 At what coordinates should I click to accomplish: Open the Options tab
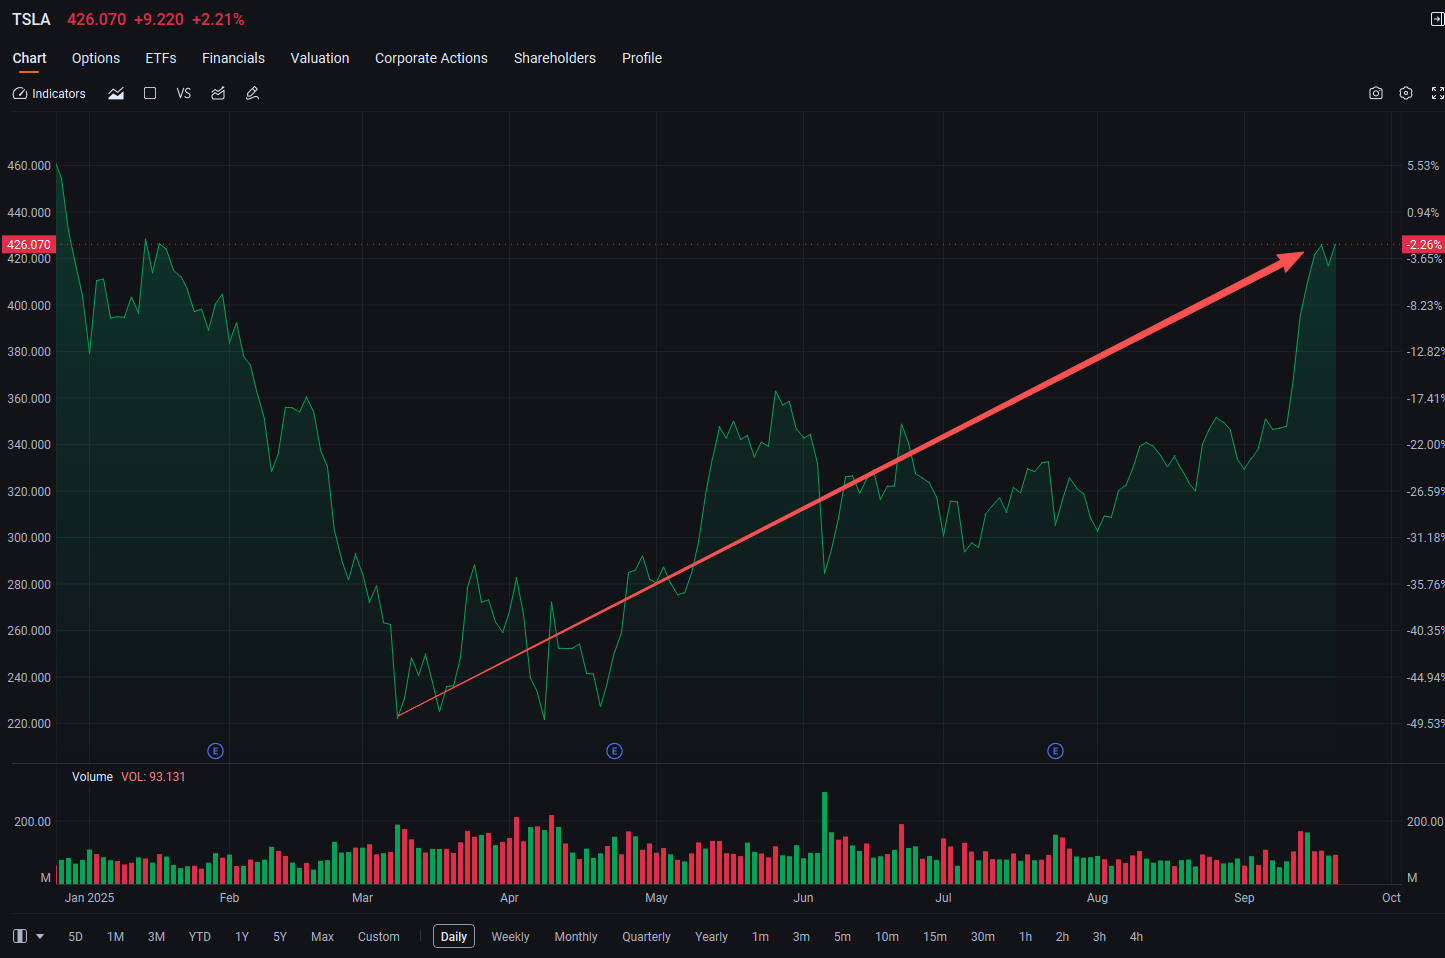coord(96,58)
